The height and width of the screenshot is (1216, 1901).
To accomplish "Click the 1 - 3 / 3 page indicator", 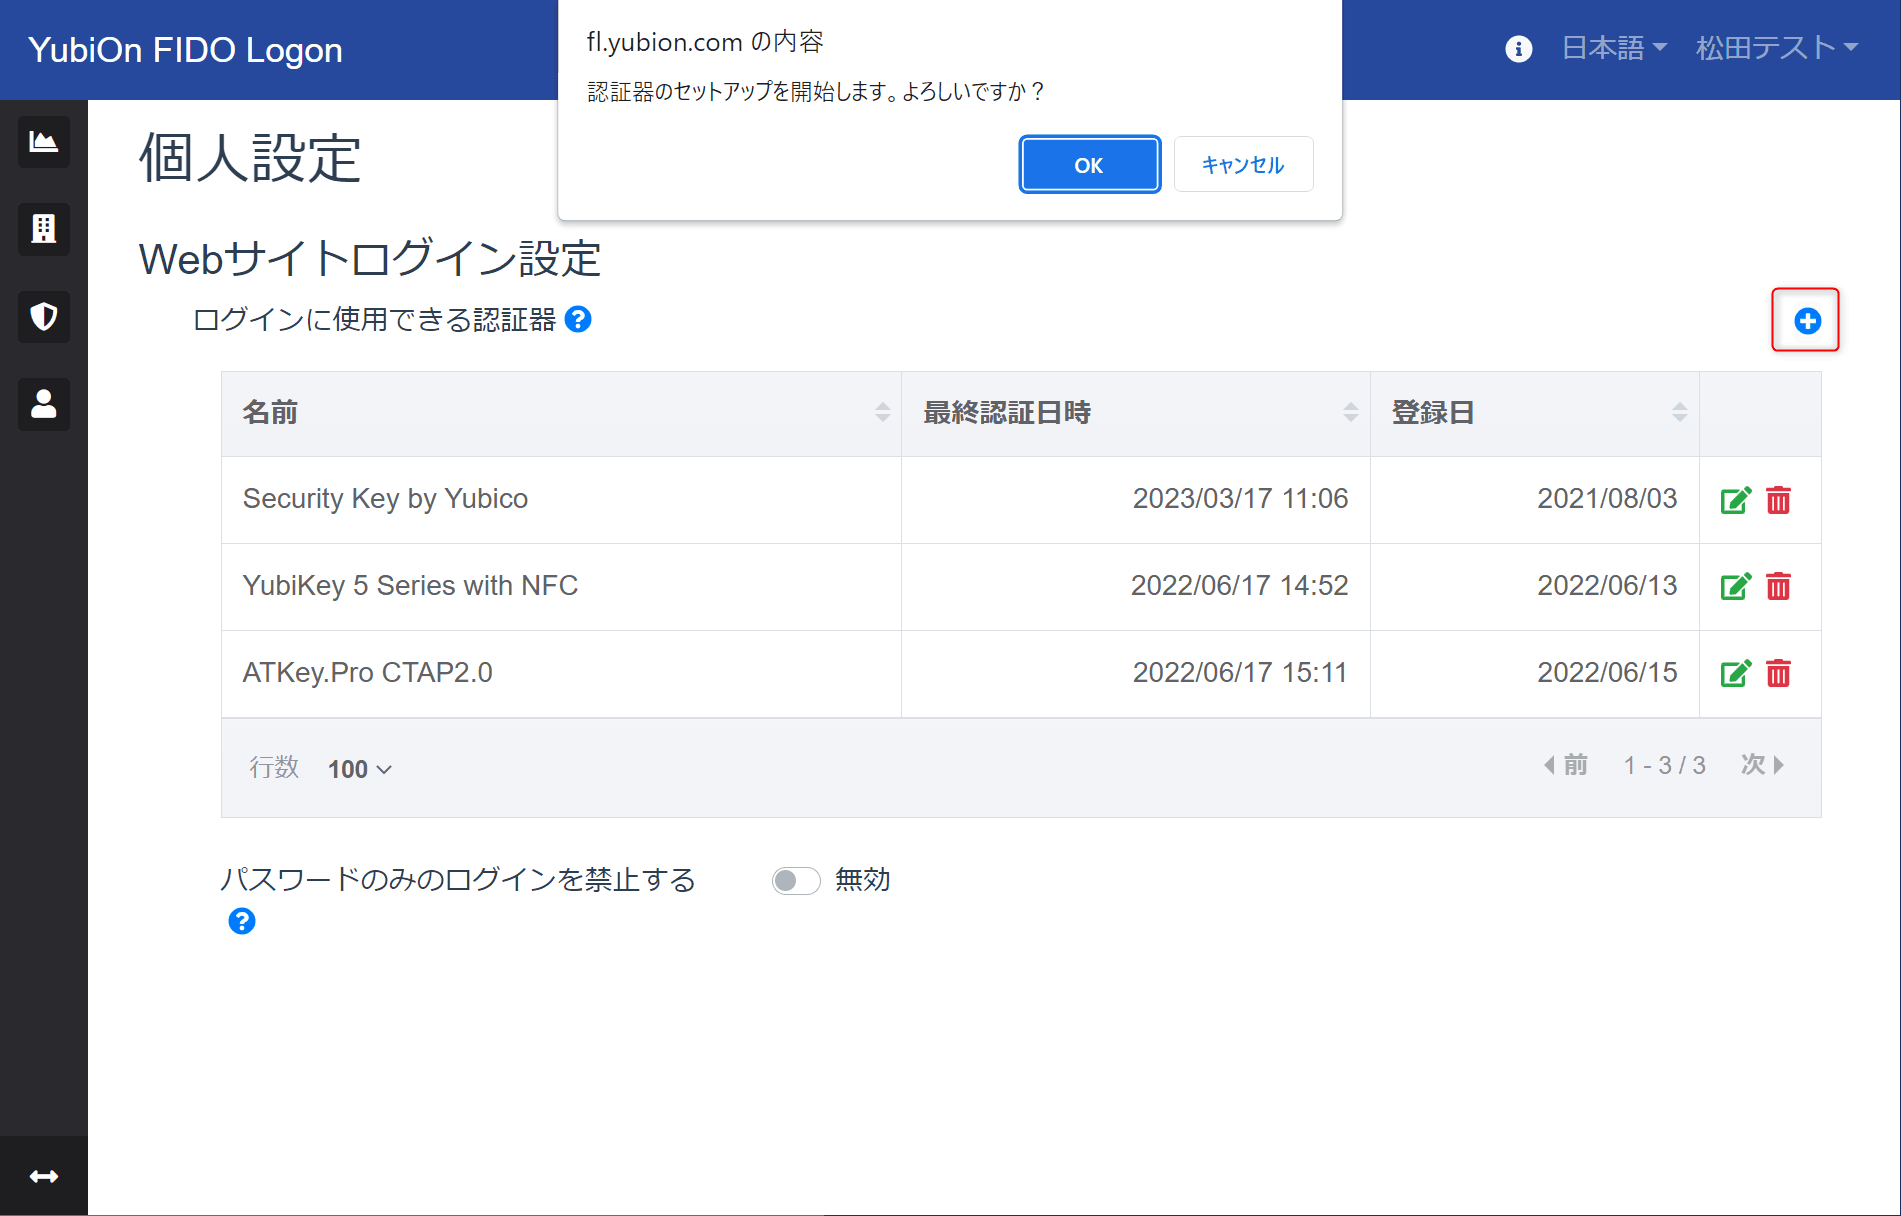I will 1664,765.
